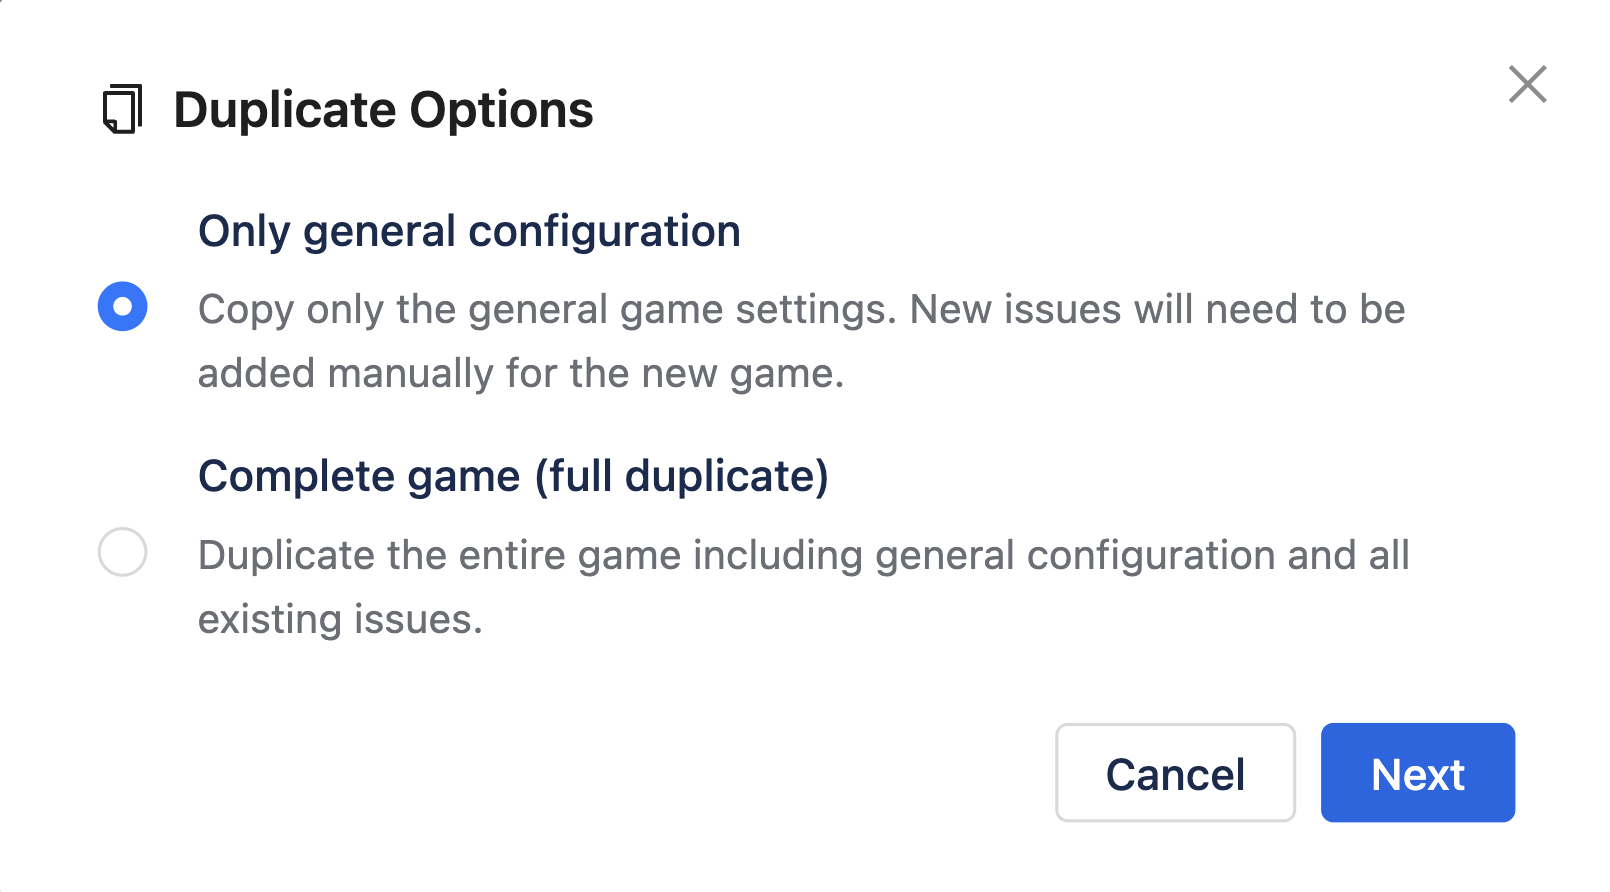Select the Only general configuration radio button
The image size is (1610, 892).
pos(123,306)
